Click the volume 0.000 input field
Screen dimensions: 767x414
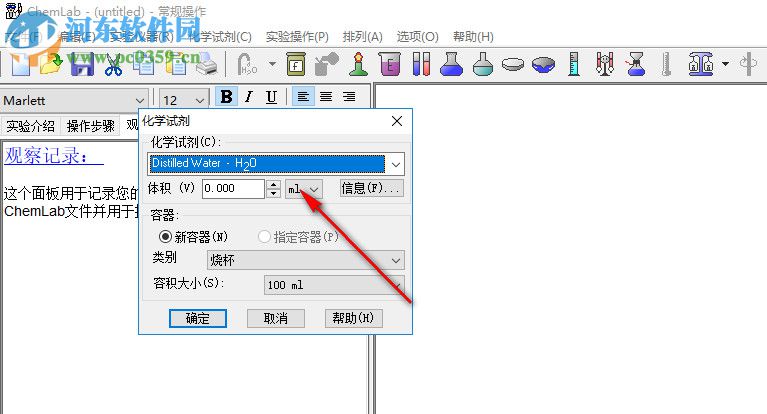[x=233, y=188]
